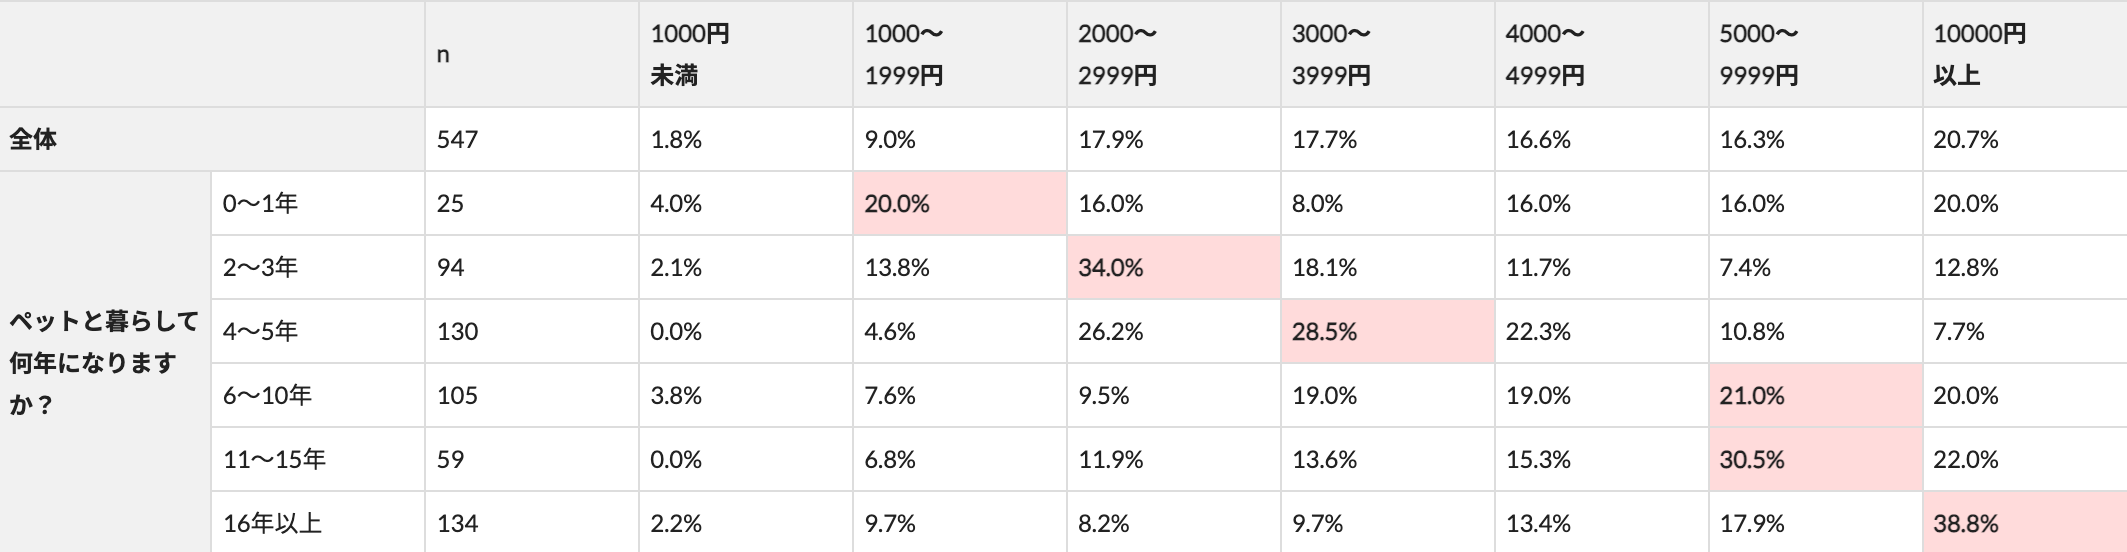Select the 0〜1年 row label

[x=261, y=204]
